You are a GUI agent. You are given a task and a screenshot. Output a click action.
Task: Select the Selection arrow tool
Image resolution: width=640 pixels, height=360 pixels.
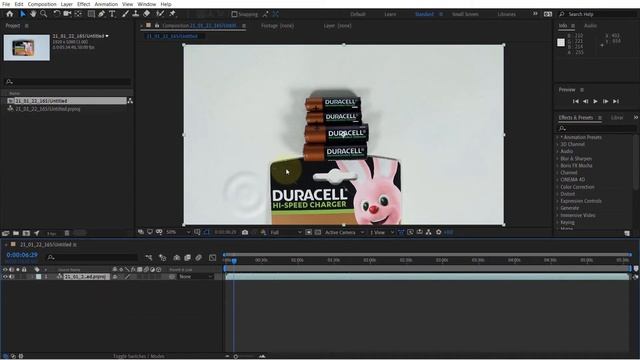23,14
